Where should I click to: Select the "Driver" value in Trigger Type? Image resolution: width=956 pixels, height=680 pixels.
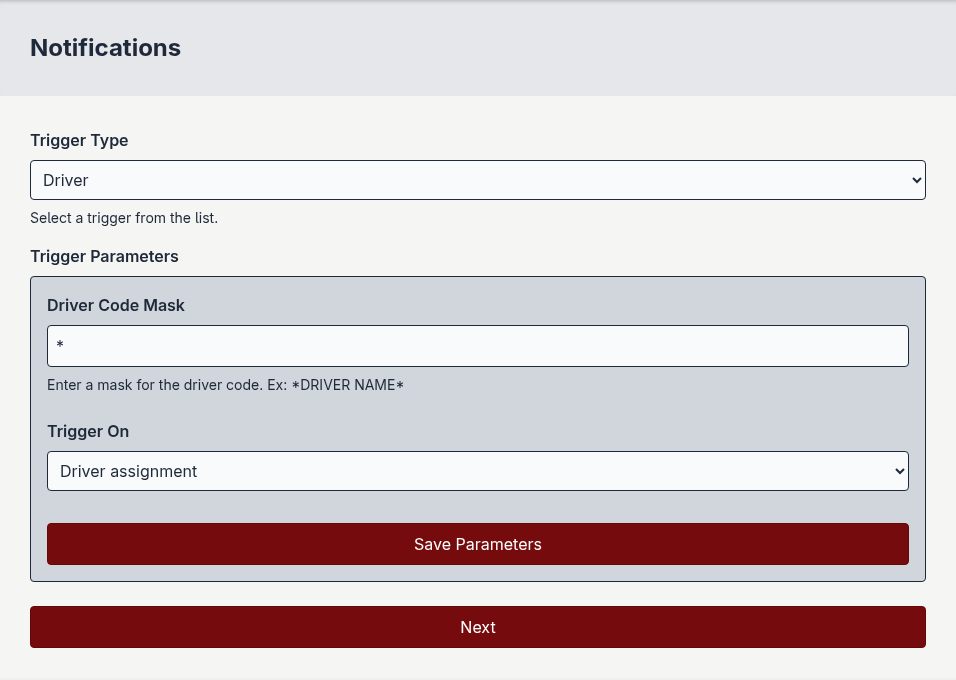[x=66, y=181]
